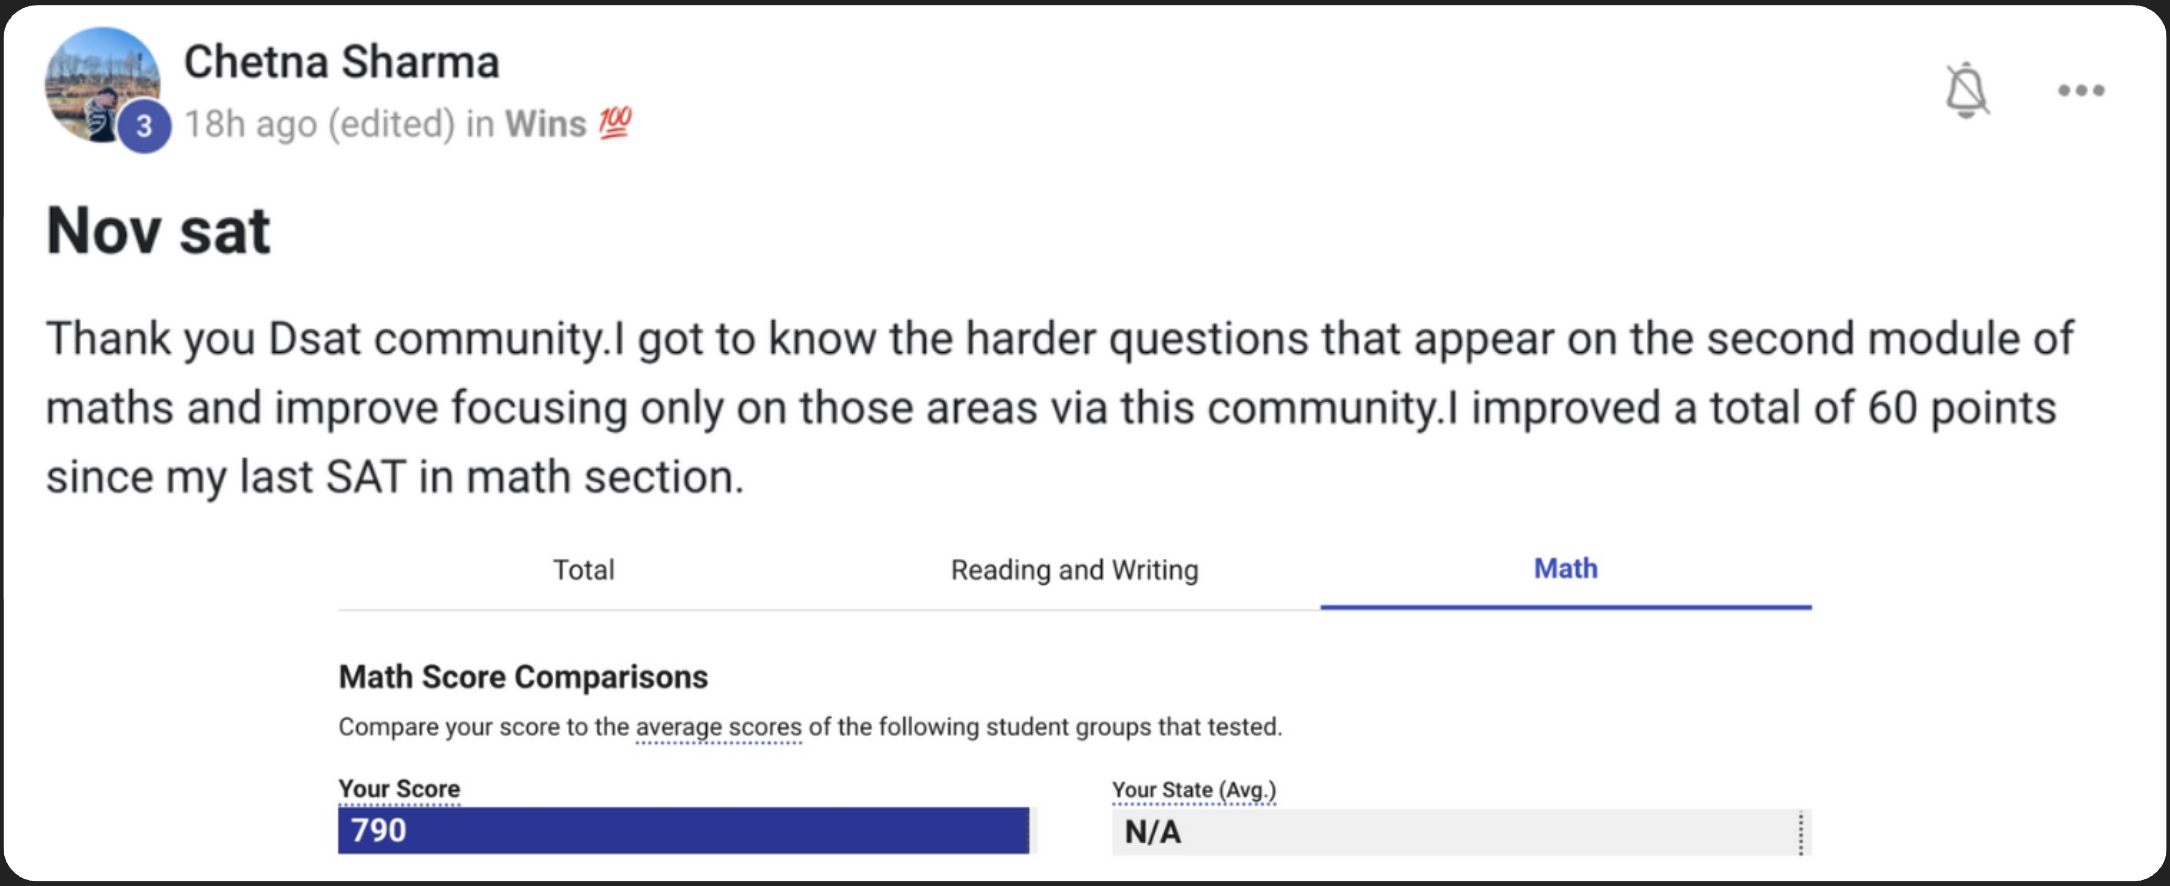The width and height of the screenshot is (2170, 886).
Task: Open the Wins category link
Action: point(545,124)
